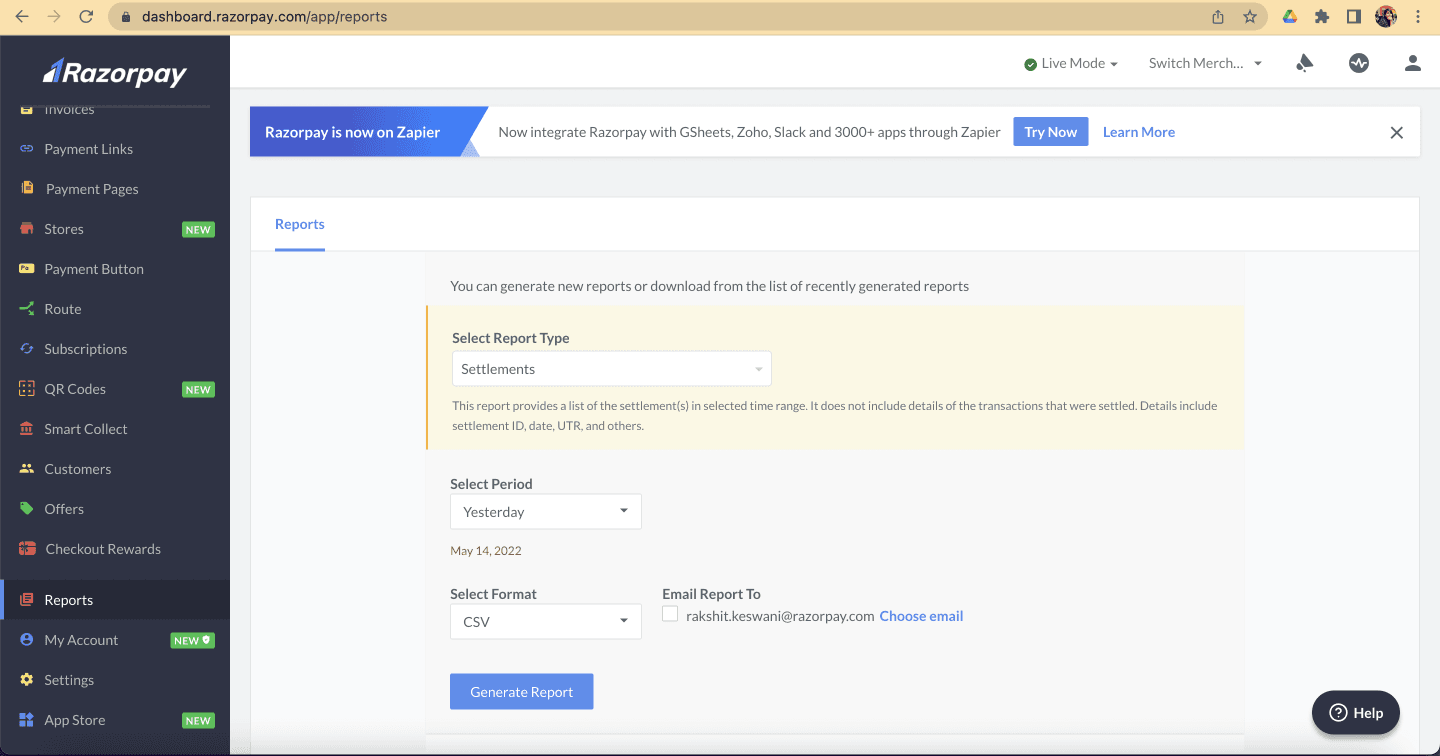
Task: Open the activity pulse icon
Action: tap(1358, 63)
